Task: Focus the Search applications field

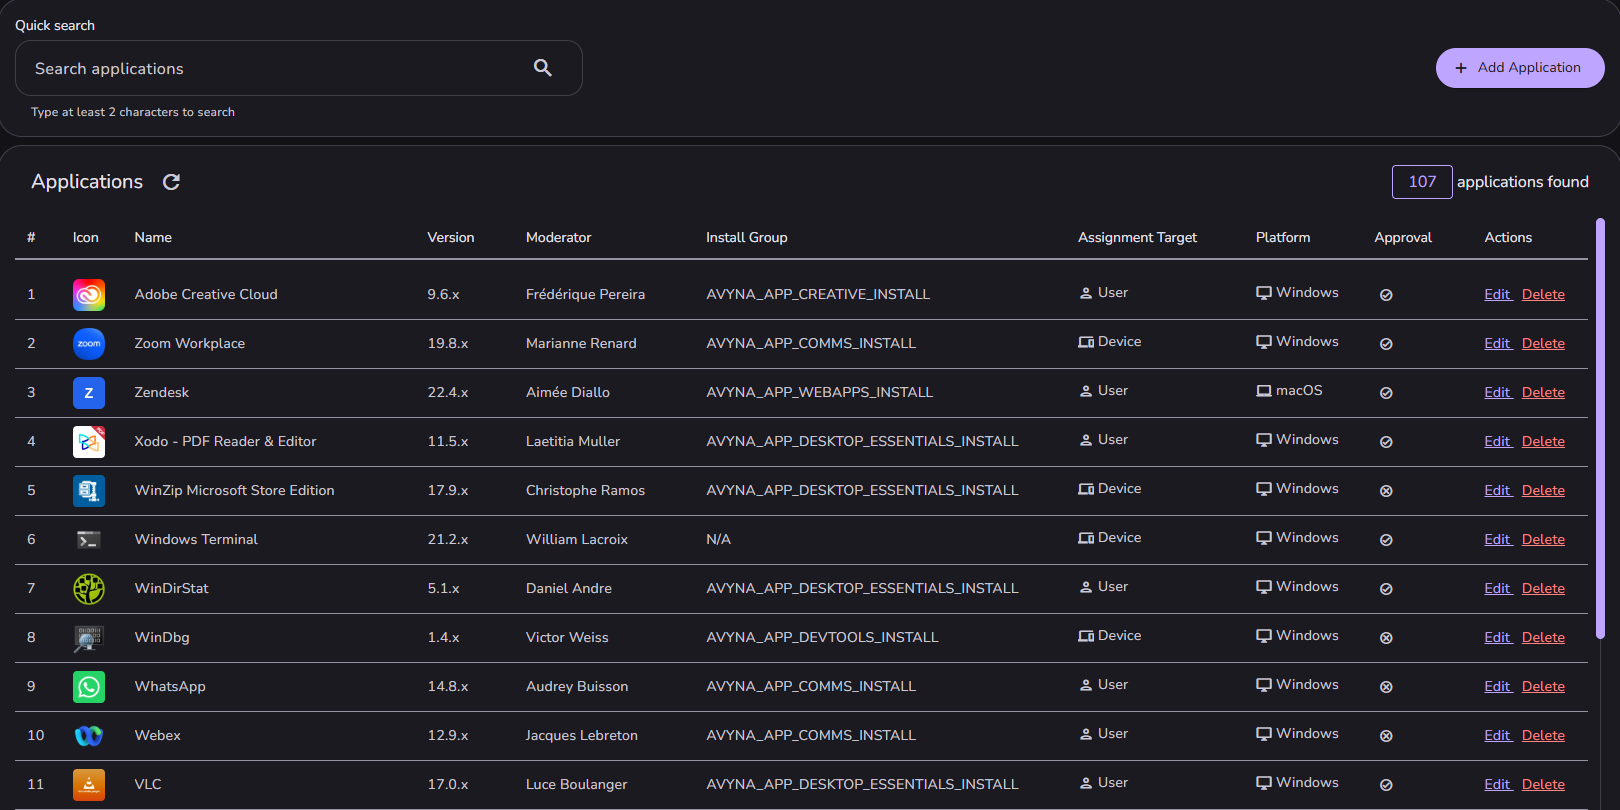Action: click(x=298, y=68)
